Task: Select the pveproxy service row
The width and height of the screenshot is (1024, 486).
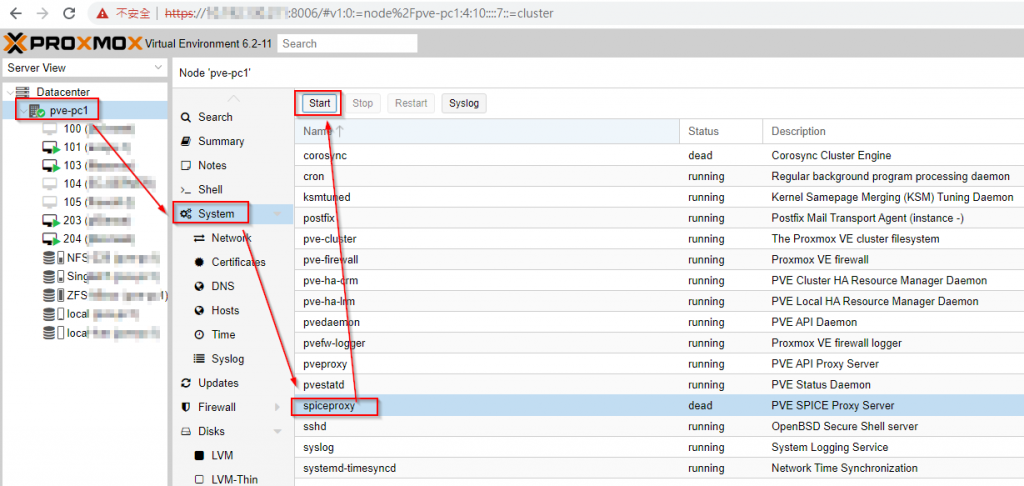Action: coord(659,364)
